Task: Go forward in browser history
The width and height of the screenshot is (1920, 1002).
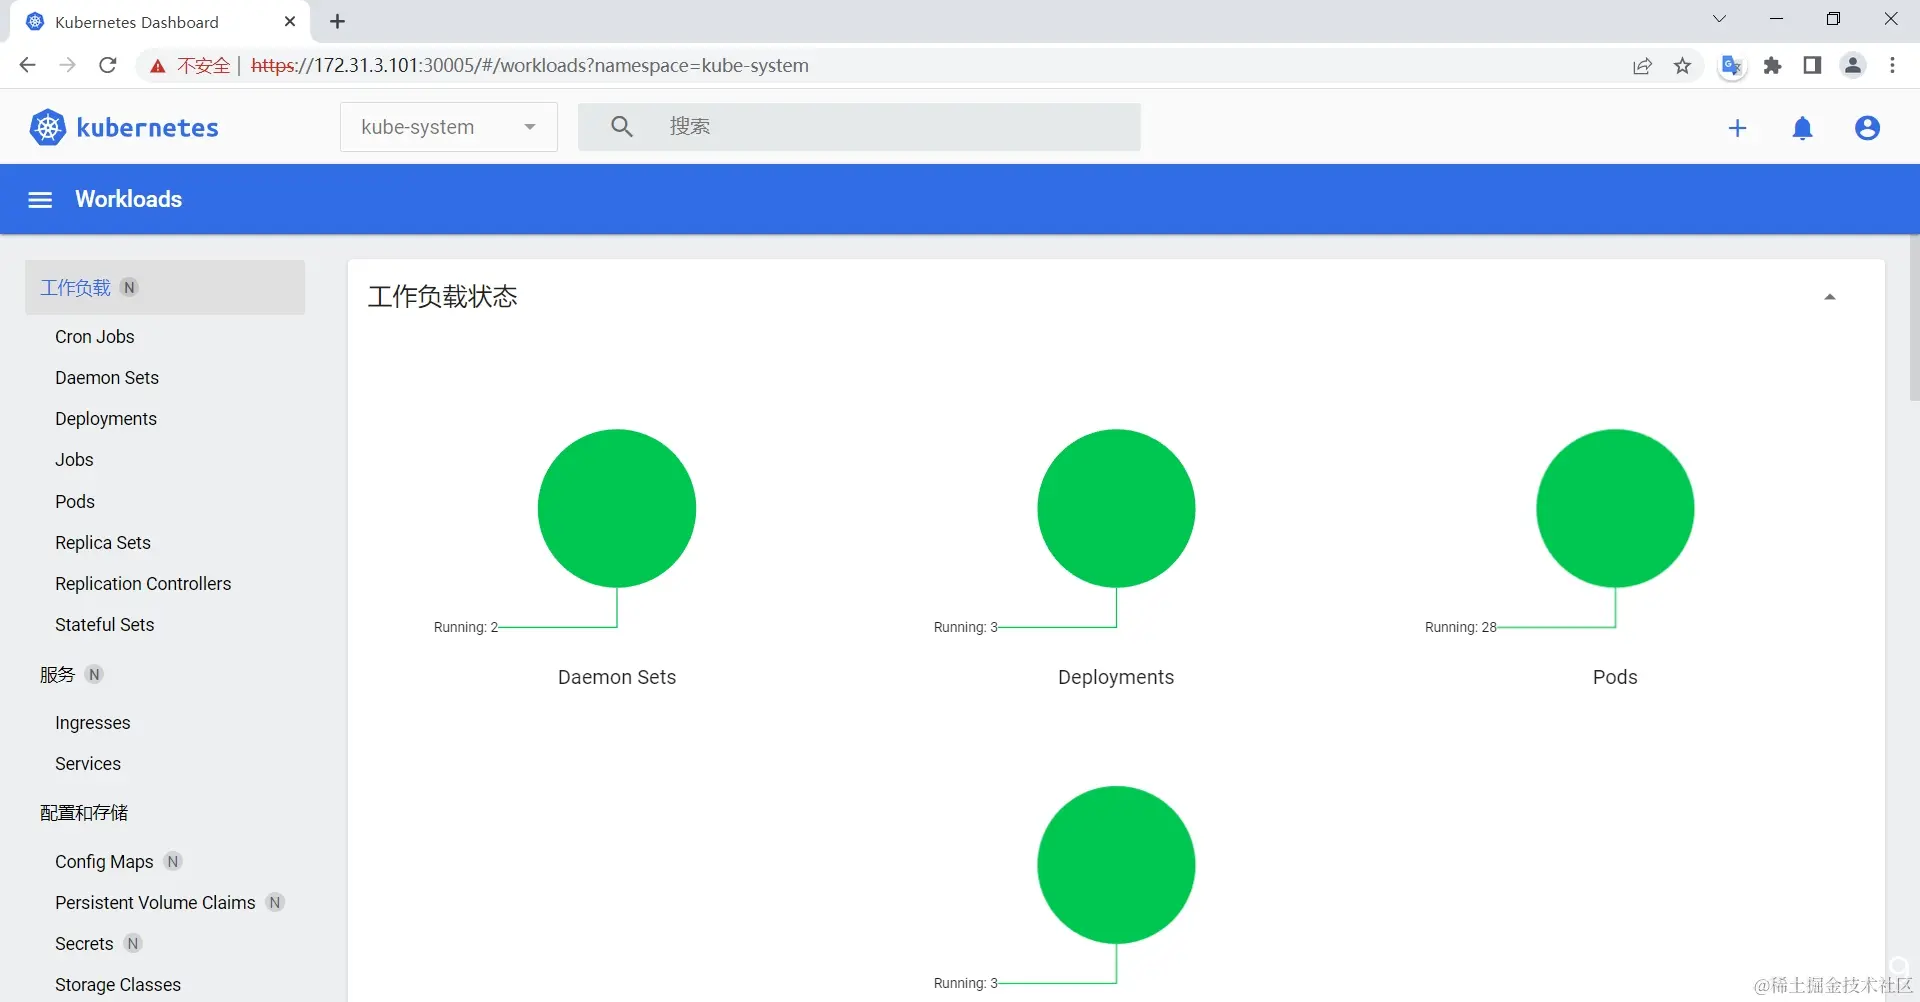Action: coord(67,65)
